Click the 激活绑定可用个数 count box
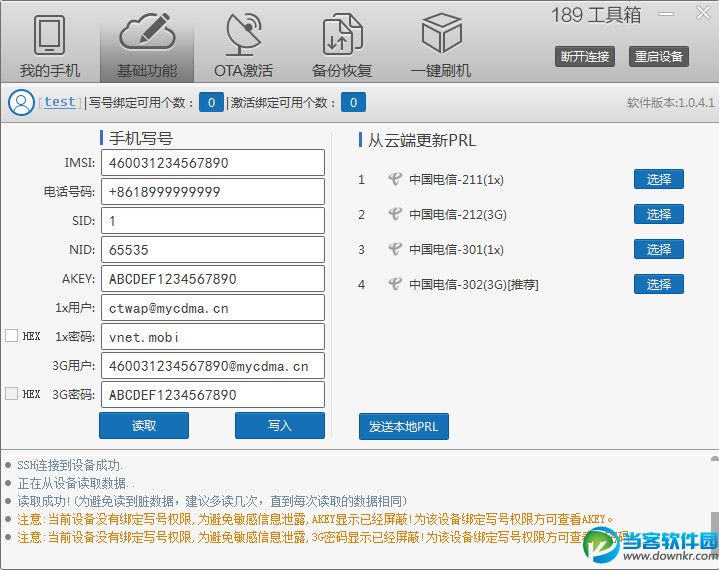The image size is (719, 570). 354,102
